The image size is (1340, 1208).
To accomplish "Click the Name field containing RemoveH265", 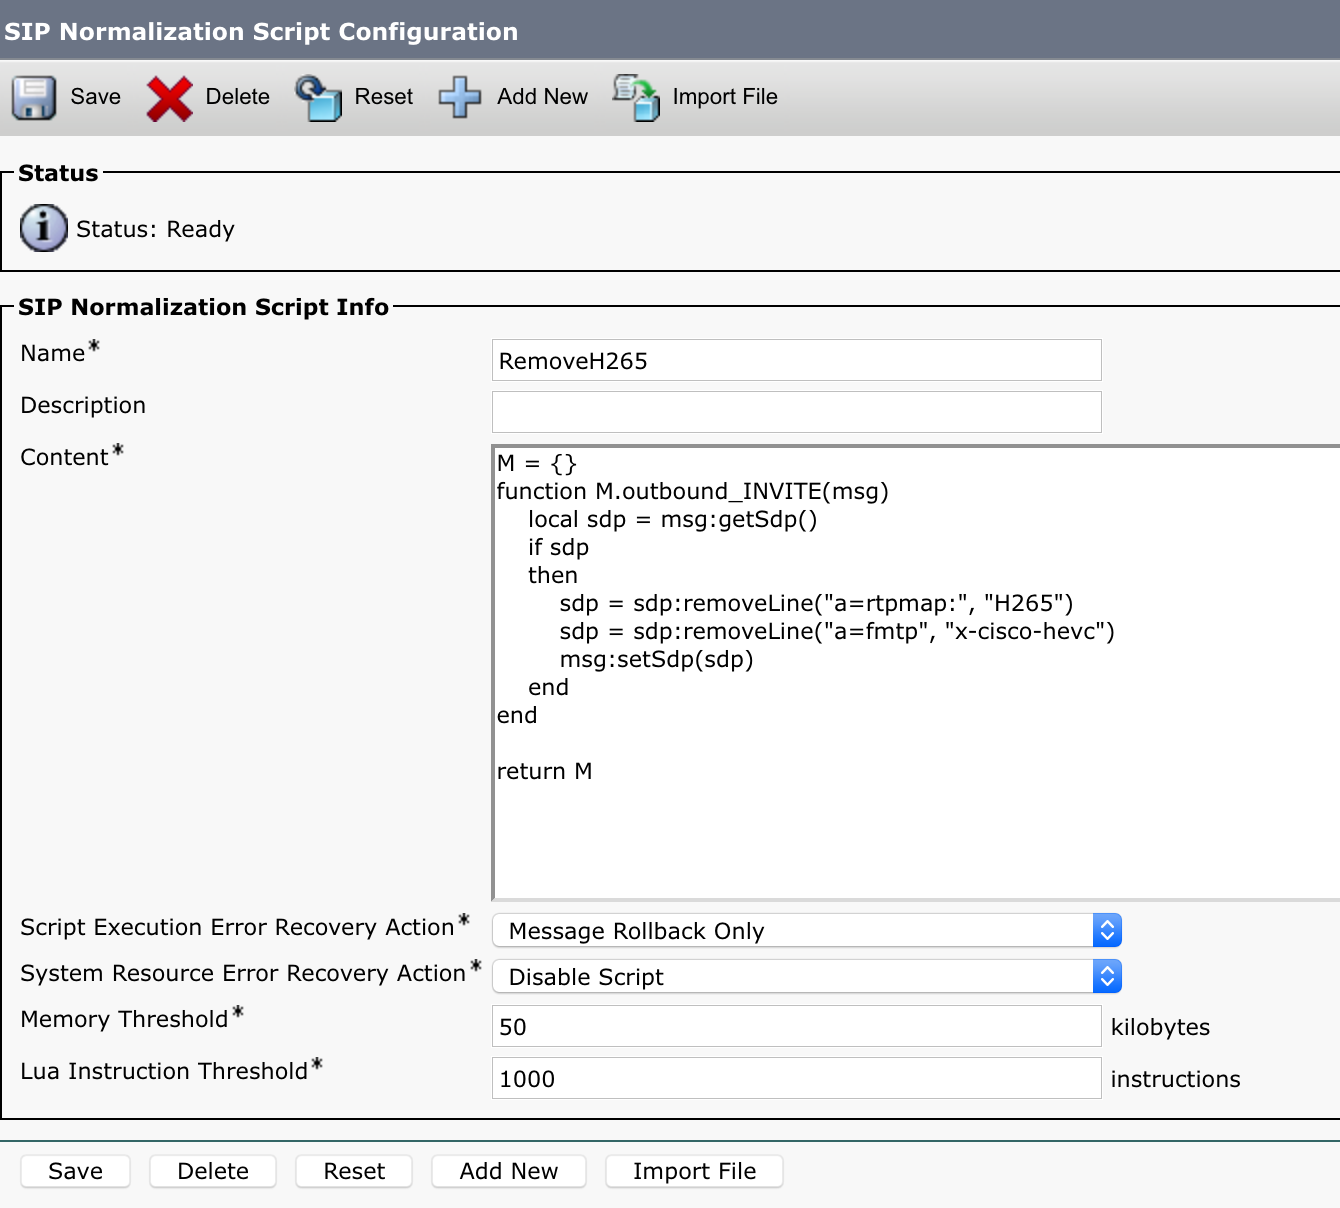I will coord(797,360).
